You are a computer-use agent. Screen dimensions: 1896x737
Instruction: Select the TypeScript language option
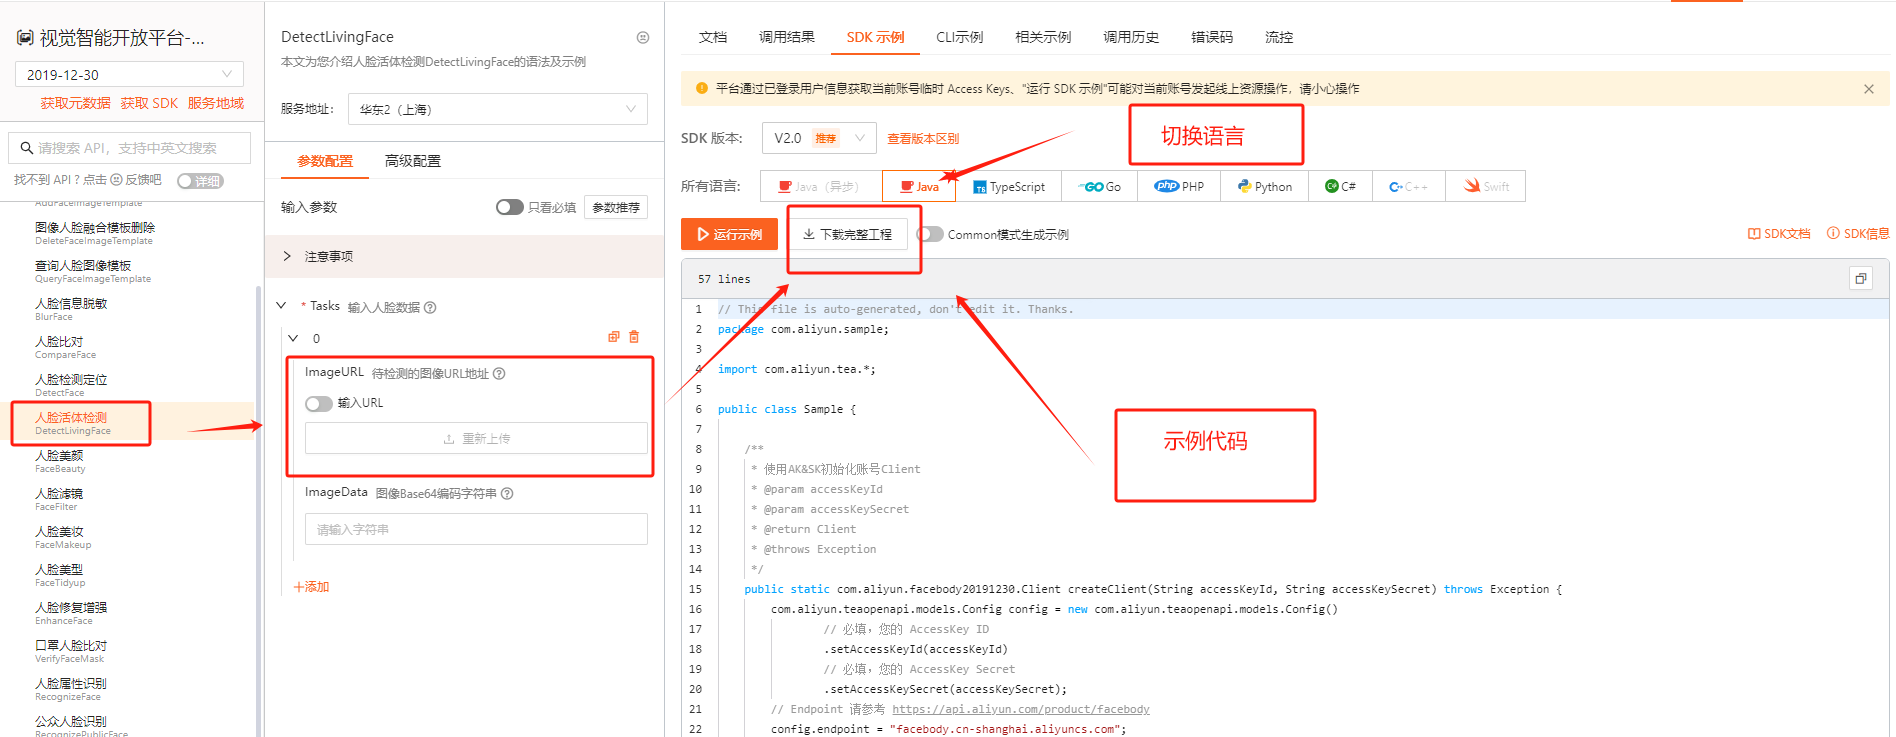click(x=1009, y=186)
